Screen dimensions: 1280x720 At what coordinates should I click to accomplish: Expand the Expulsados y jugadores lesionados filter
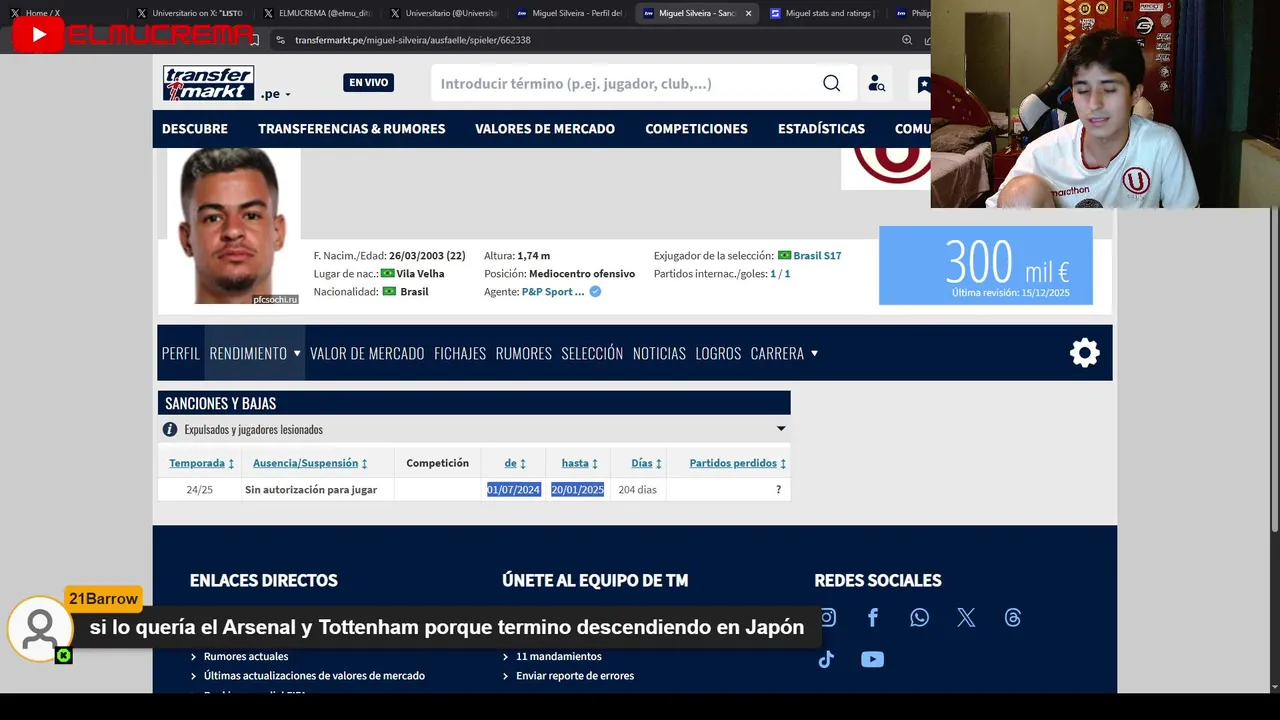coord(474,429)
